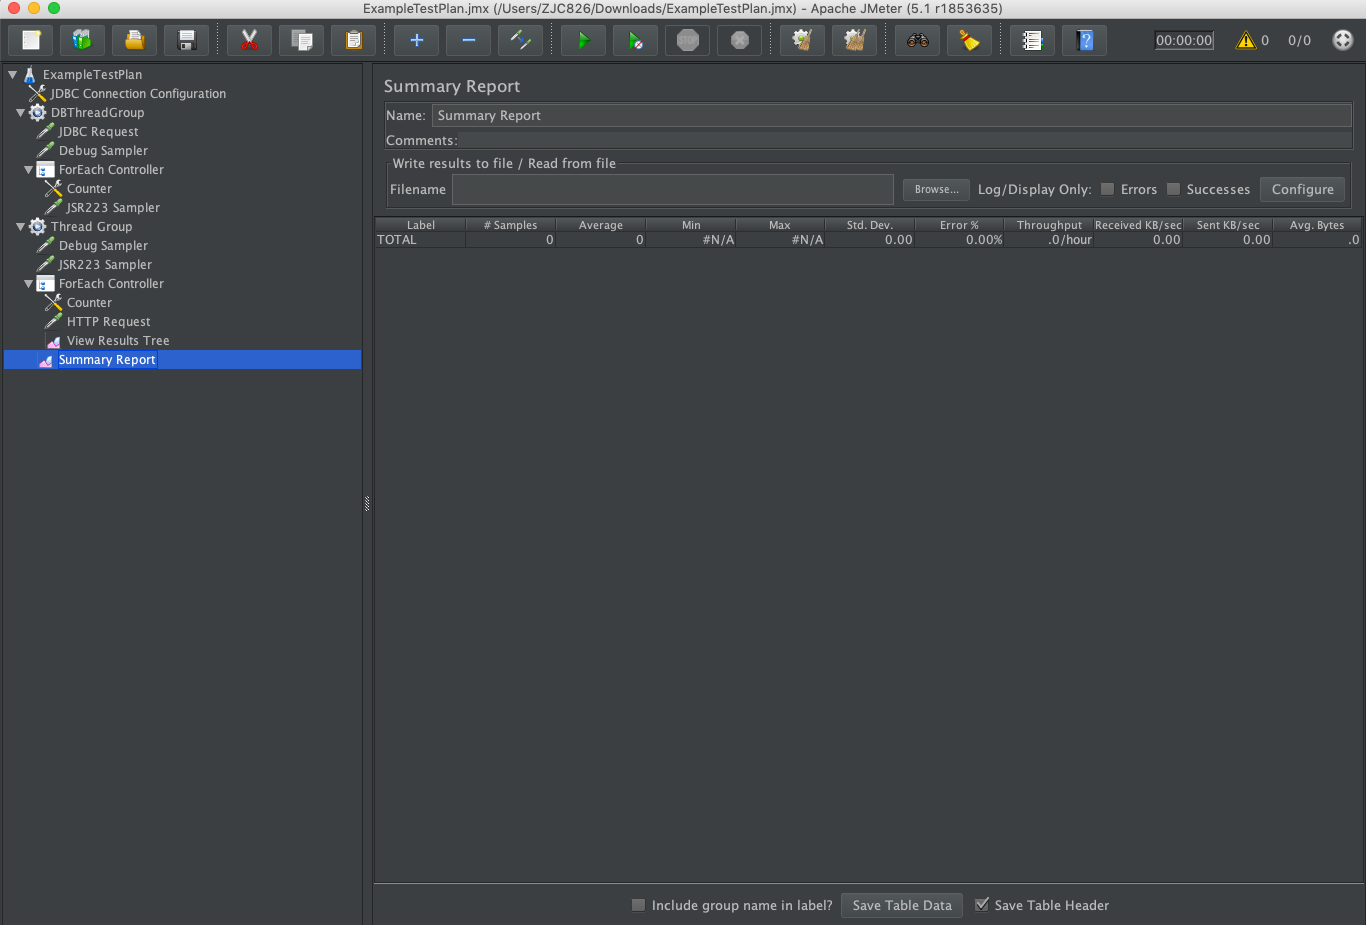Screen dimensions: 1366x925
Task: Click the elapsed time 00:00:00 display
Action: [1184, 40]
